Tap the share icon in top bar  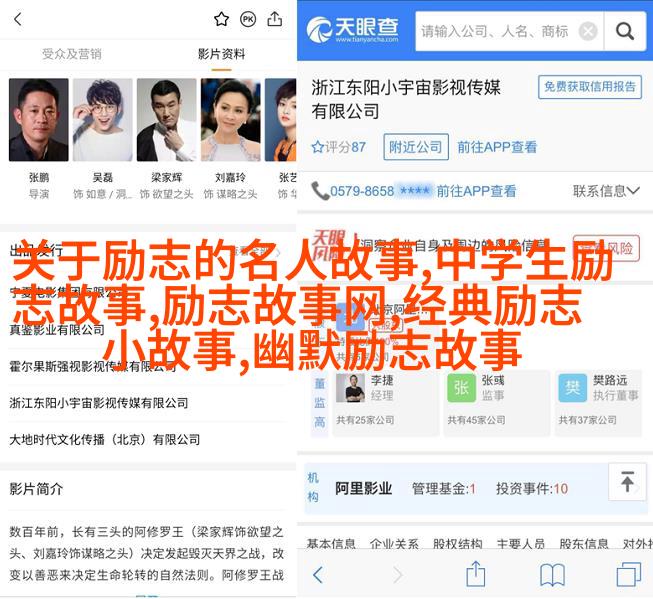(275, 19)
